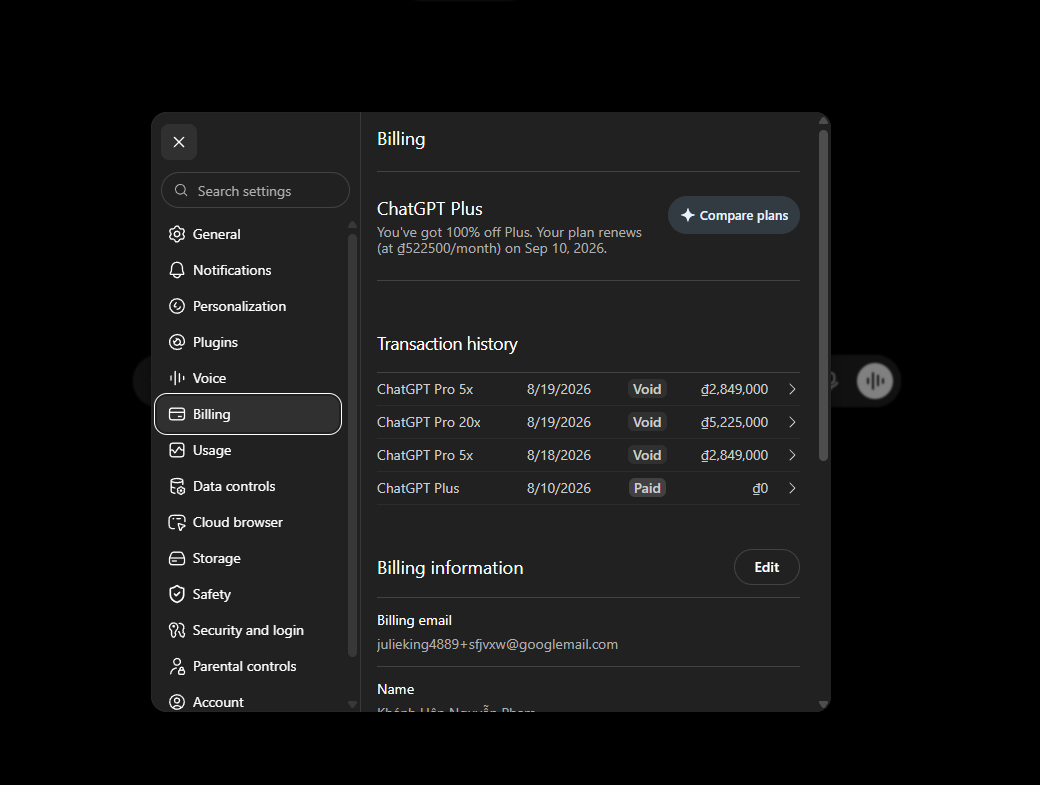Click the Paid status badge
The image size is (1040, 785).
coord(647,488)
